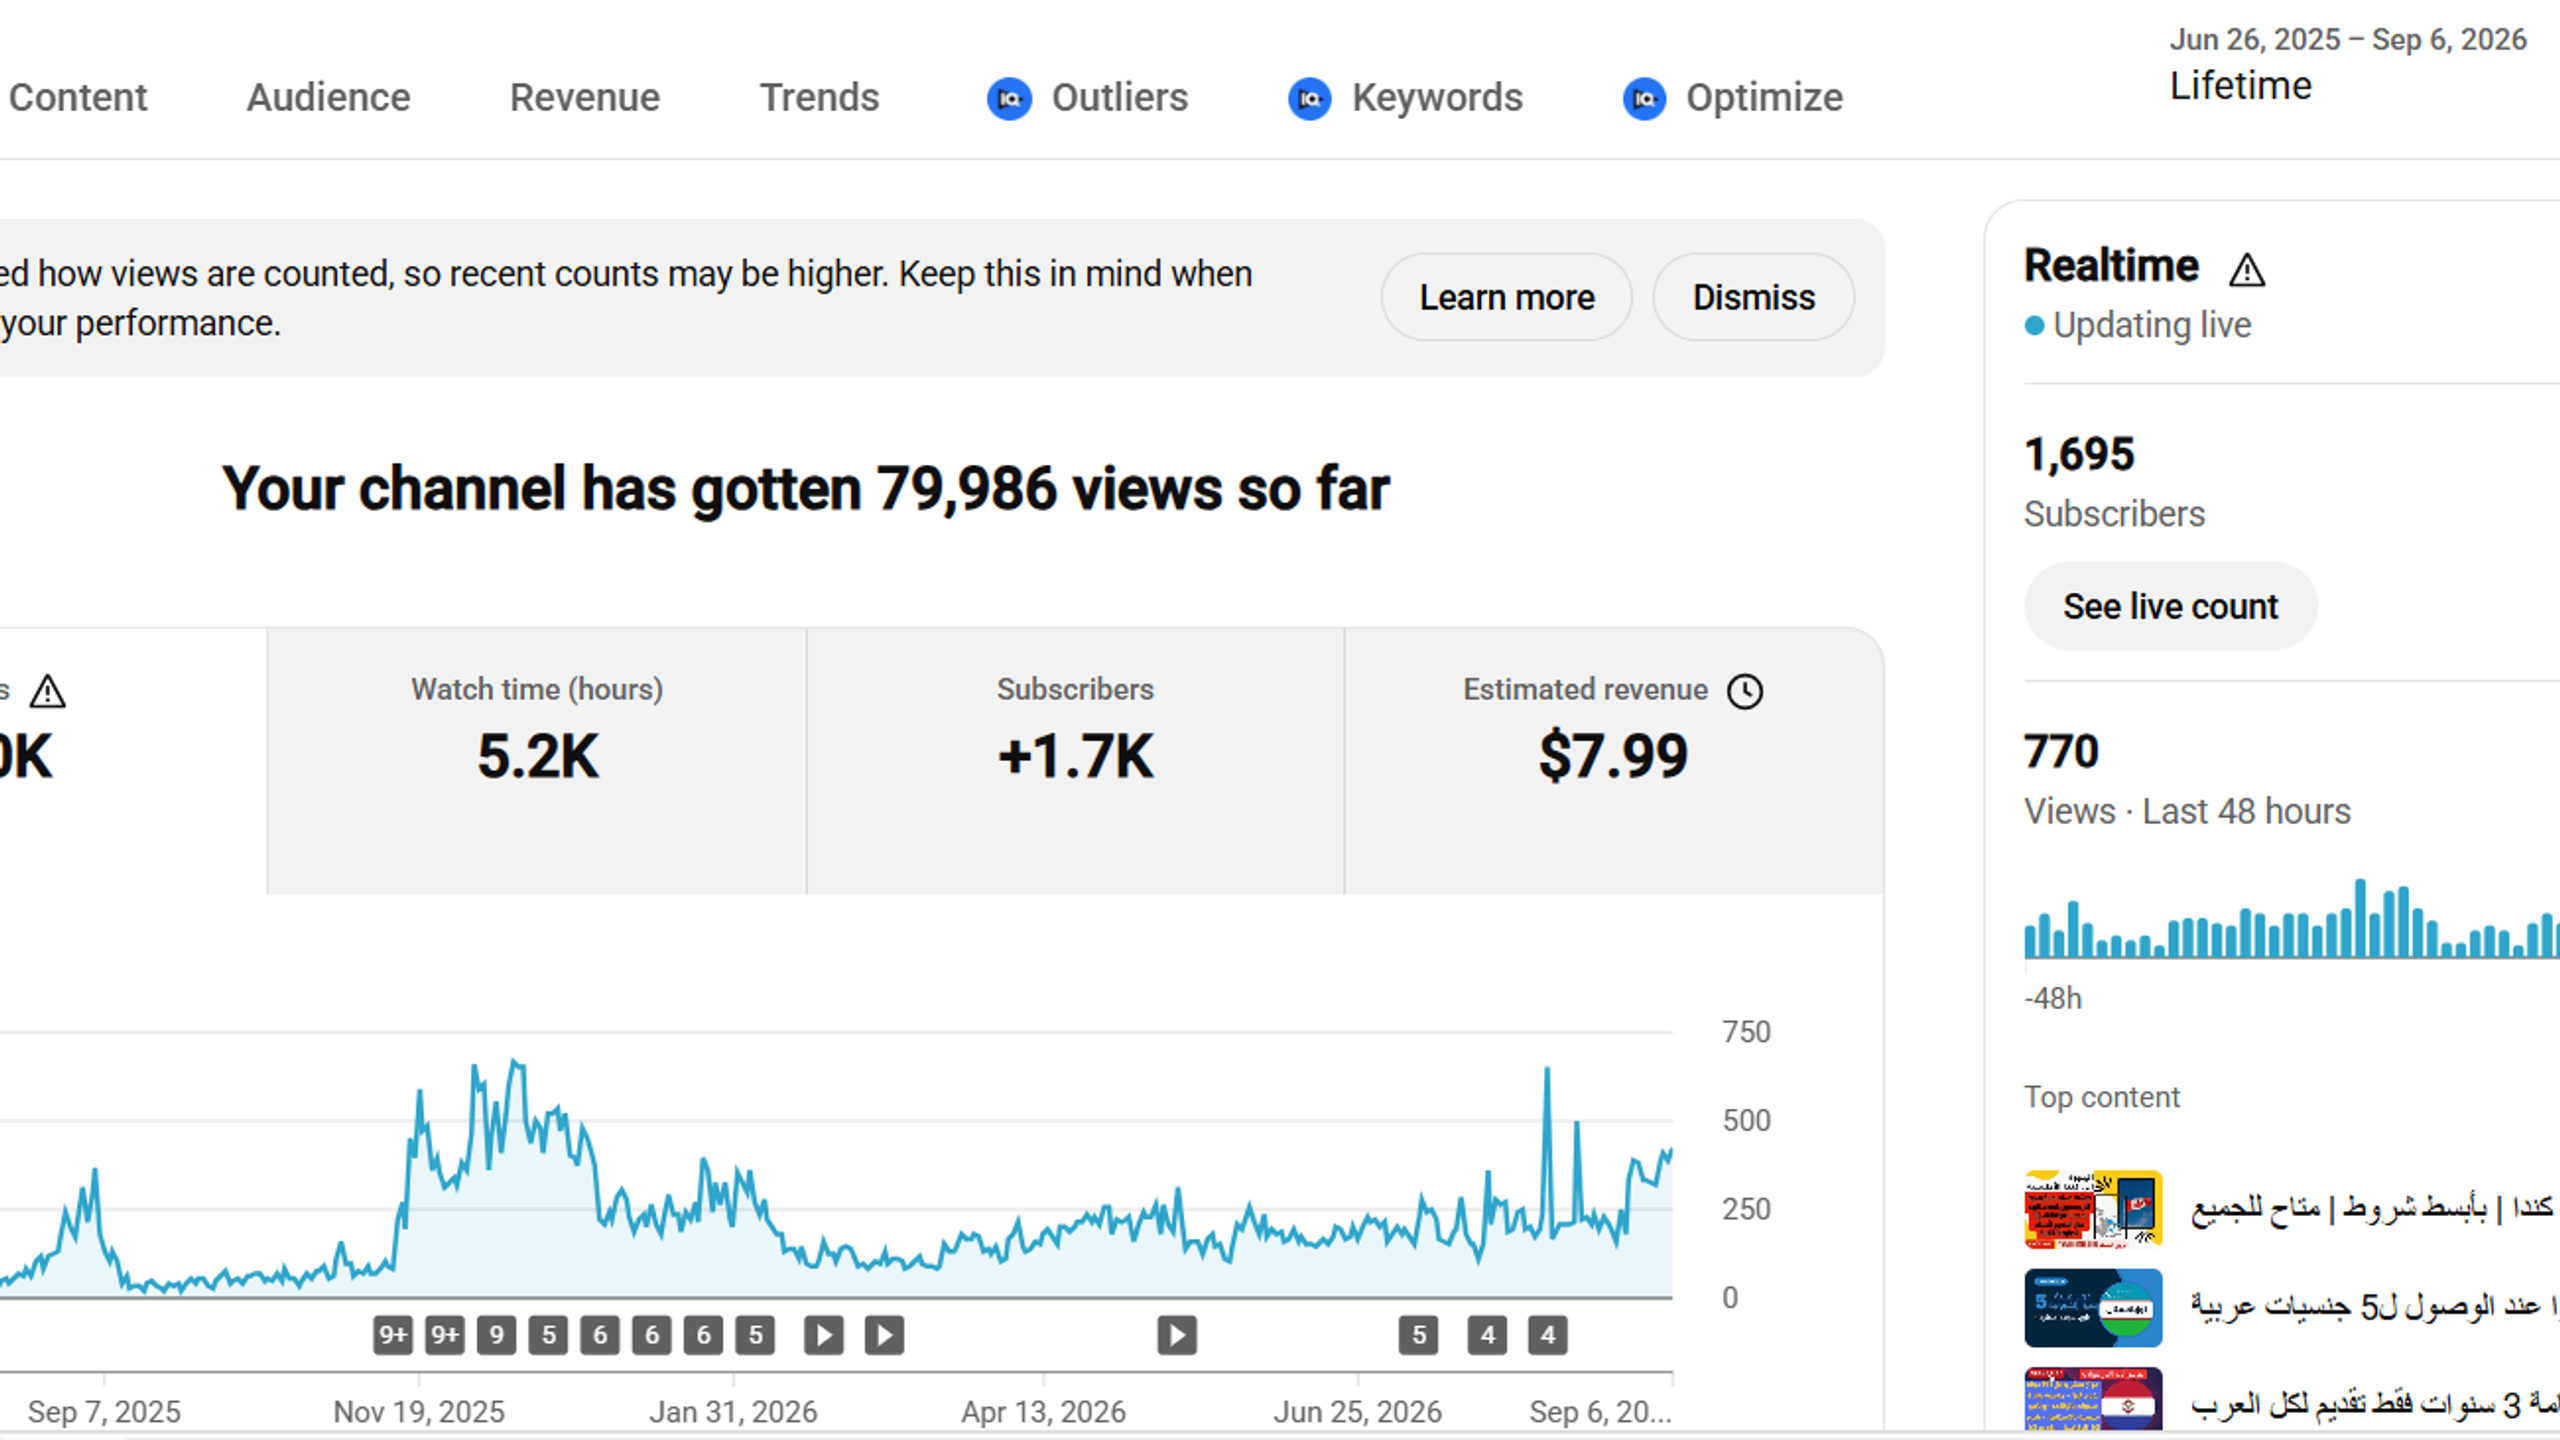Switch to the Content tab
The image size is (2560, 1440).
tap(78, 98)
